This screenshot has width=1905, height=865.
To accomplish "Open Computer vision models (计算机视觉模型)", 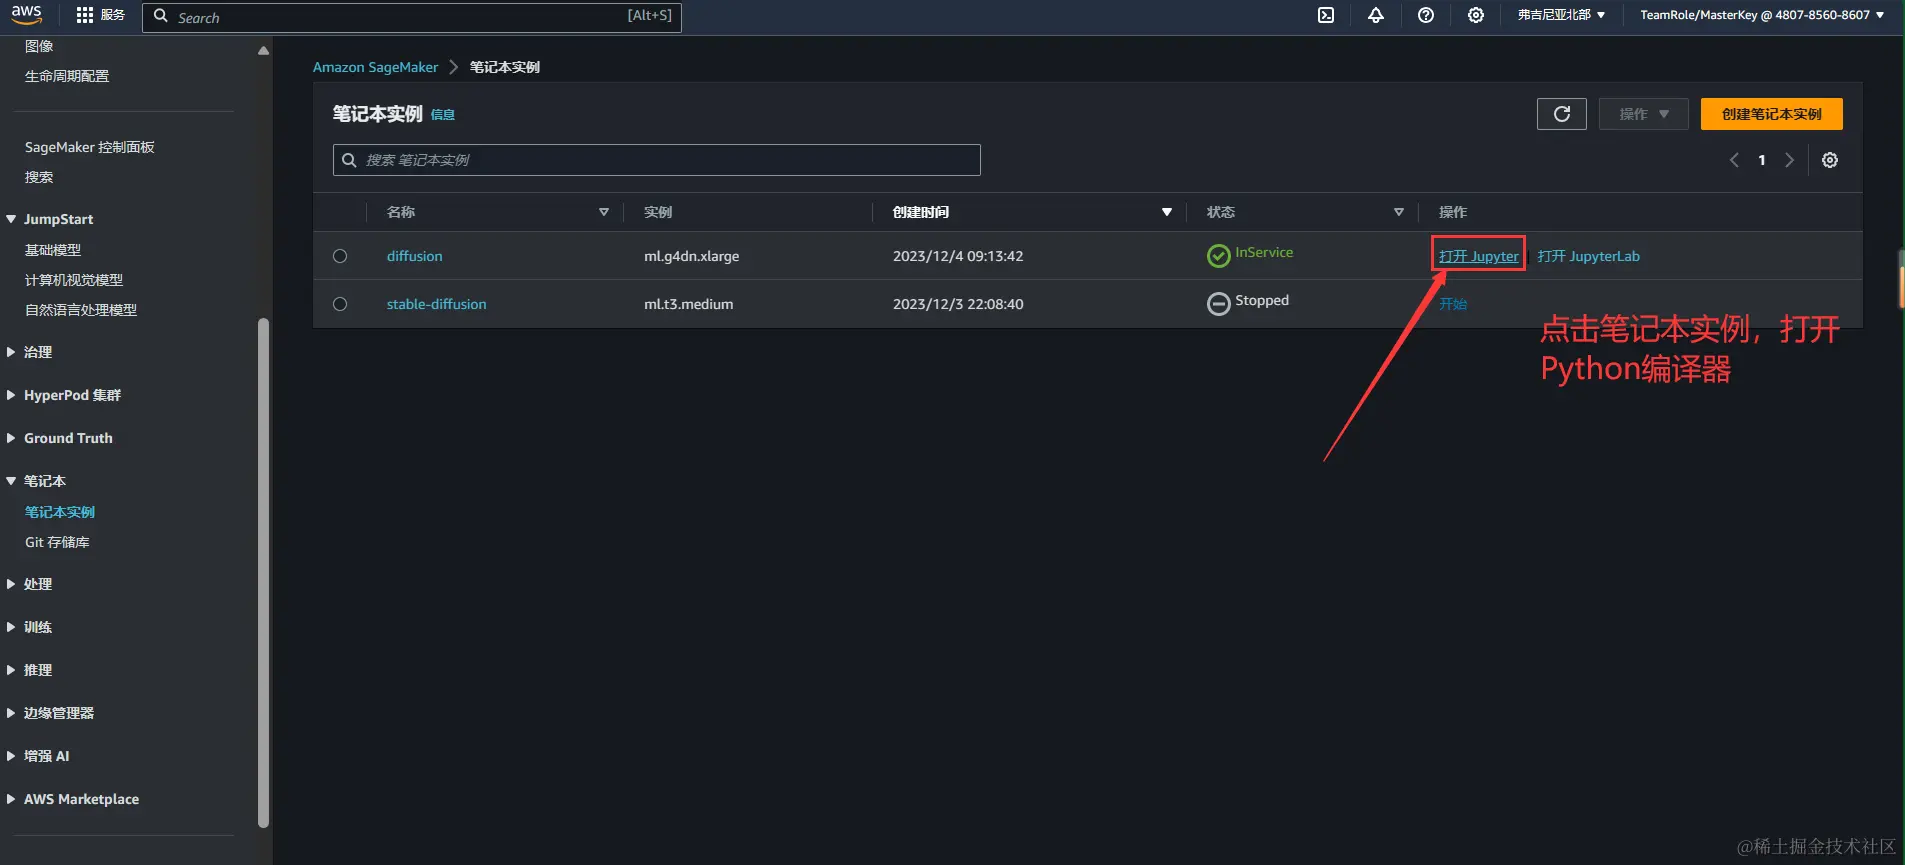I will pos(74,280).
